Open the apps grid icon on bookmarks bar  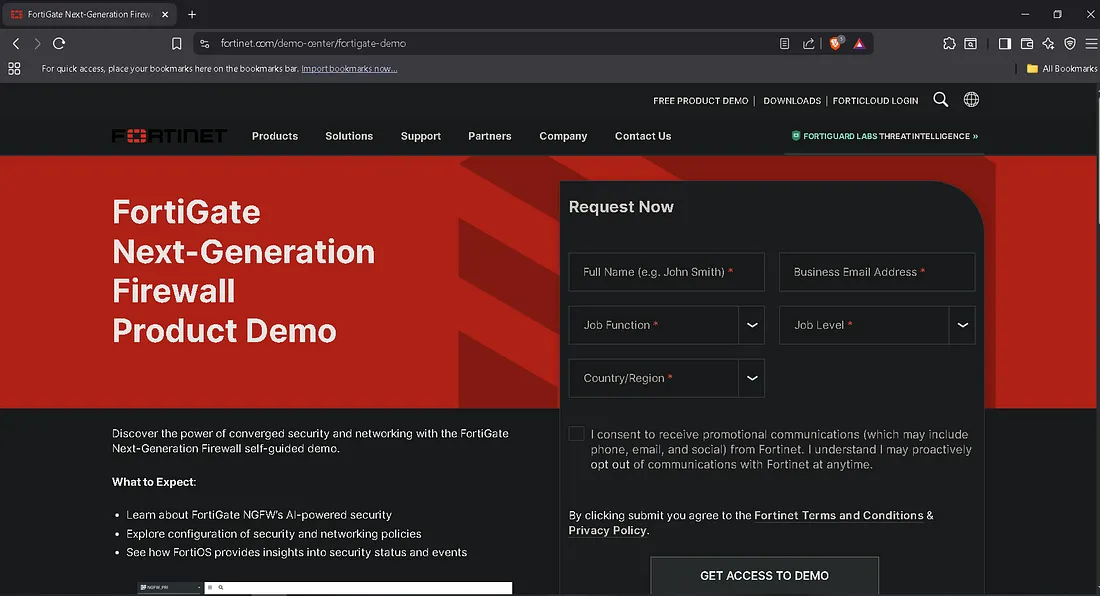coord(14,69)
